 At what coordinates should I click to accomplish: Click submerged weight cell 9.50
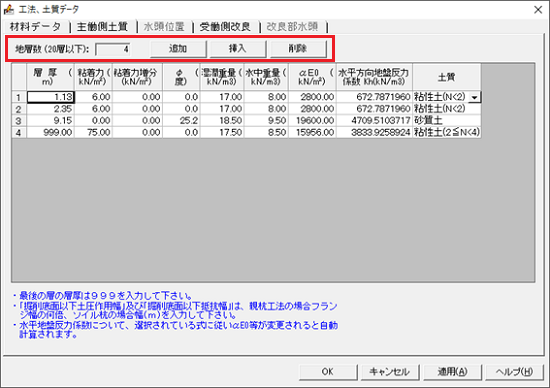266,121
